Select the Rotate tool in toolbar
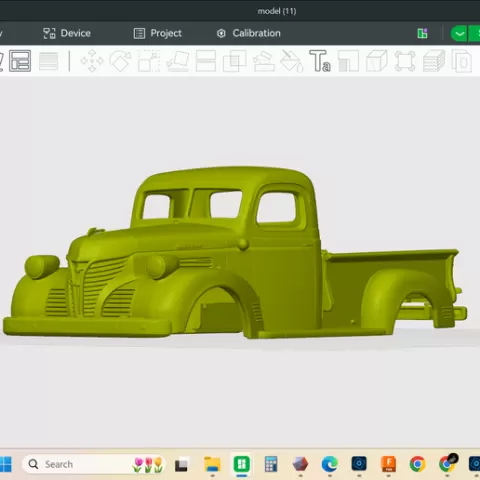The height and width of the screenshot is (480, 480). tap(120, 61)
